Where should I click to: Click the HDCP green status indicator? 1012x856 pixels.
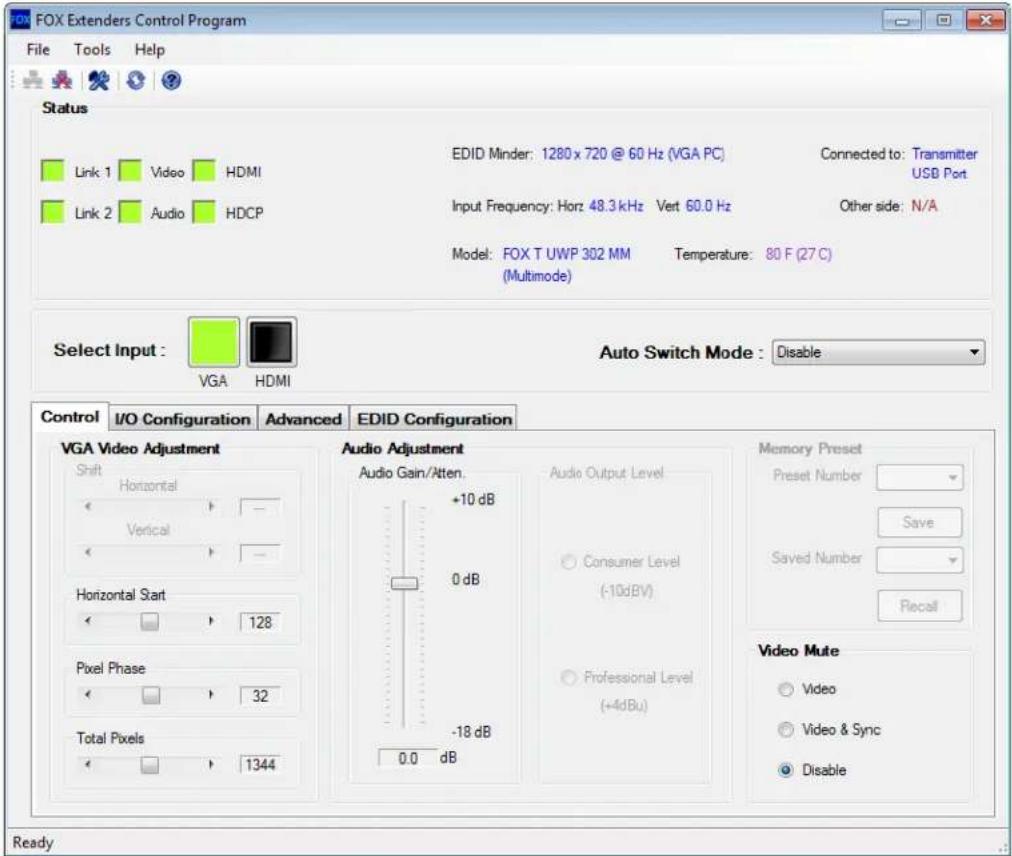tap(204, 212)
